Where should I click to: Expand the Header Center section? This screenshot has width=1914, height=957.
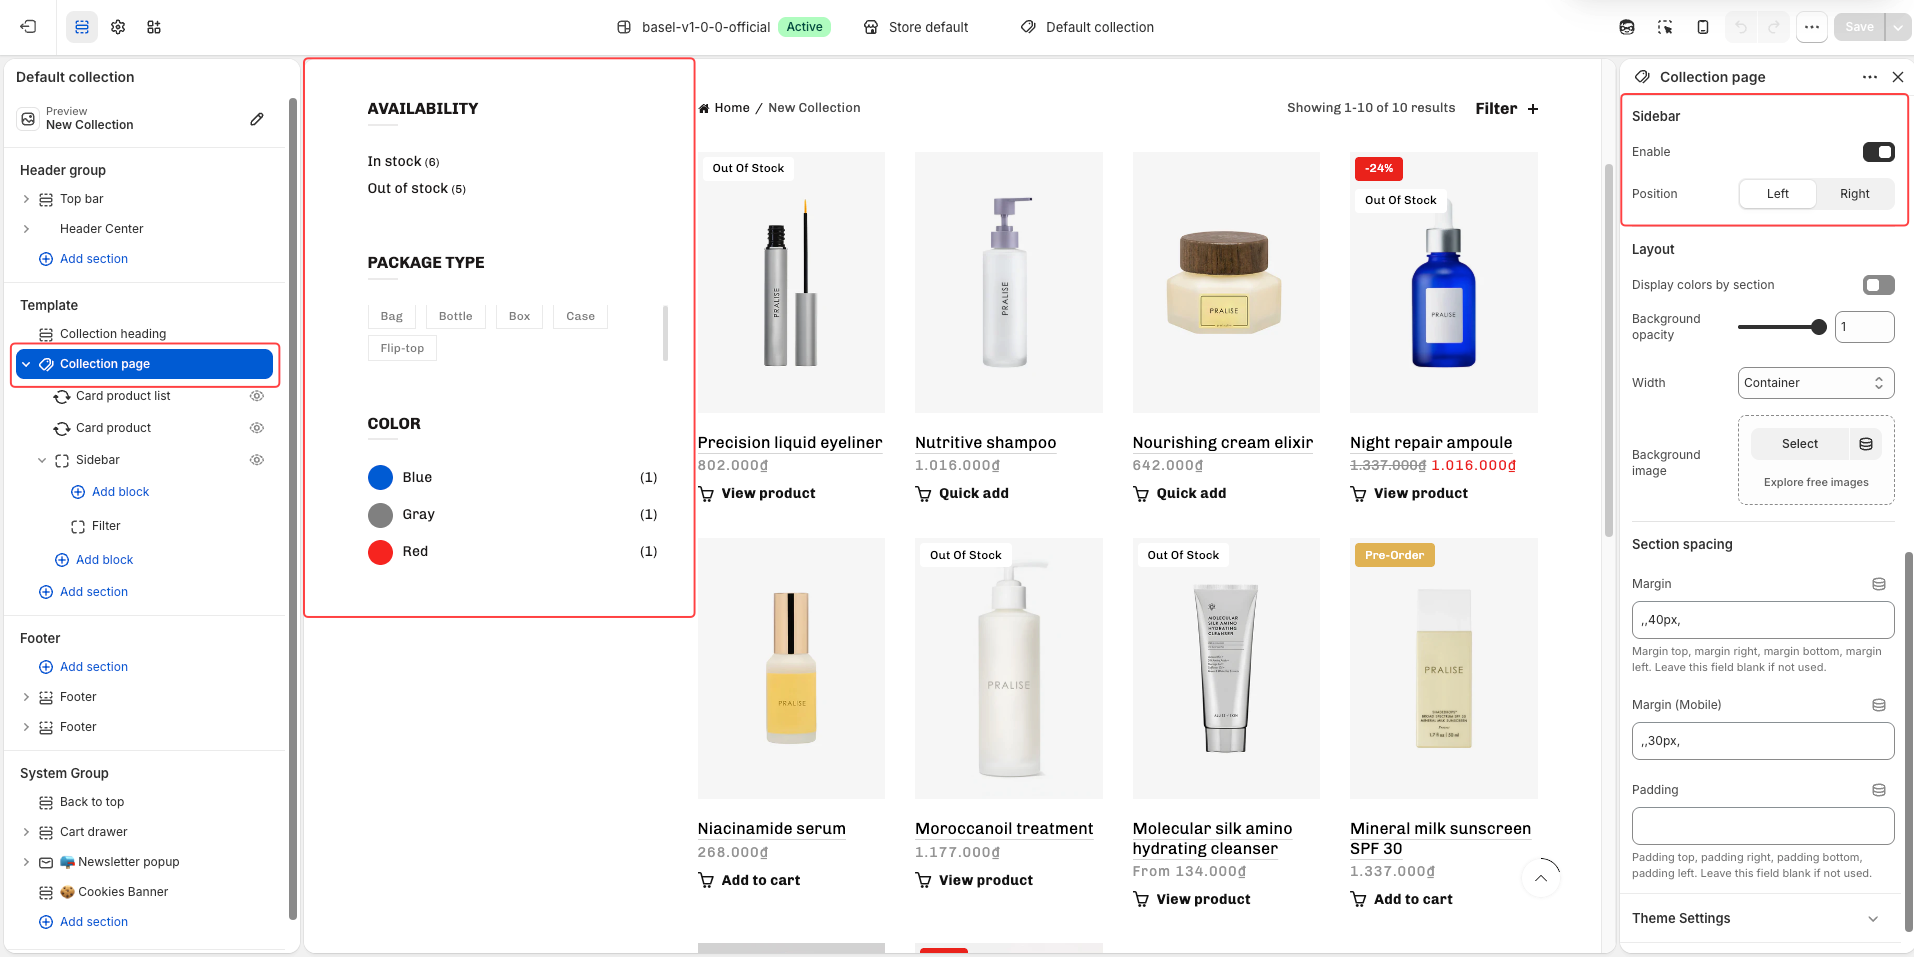pyautogui.click(x=26, y=229)
